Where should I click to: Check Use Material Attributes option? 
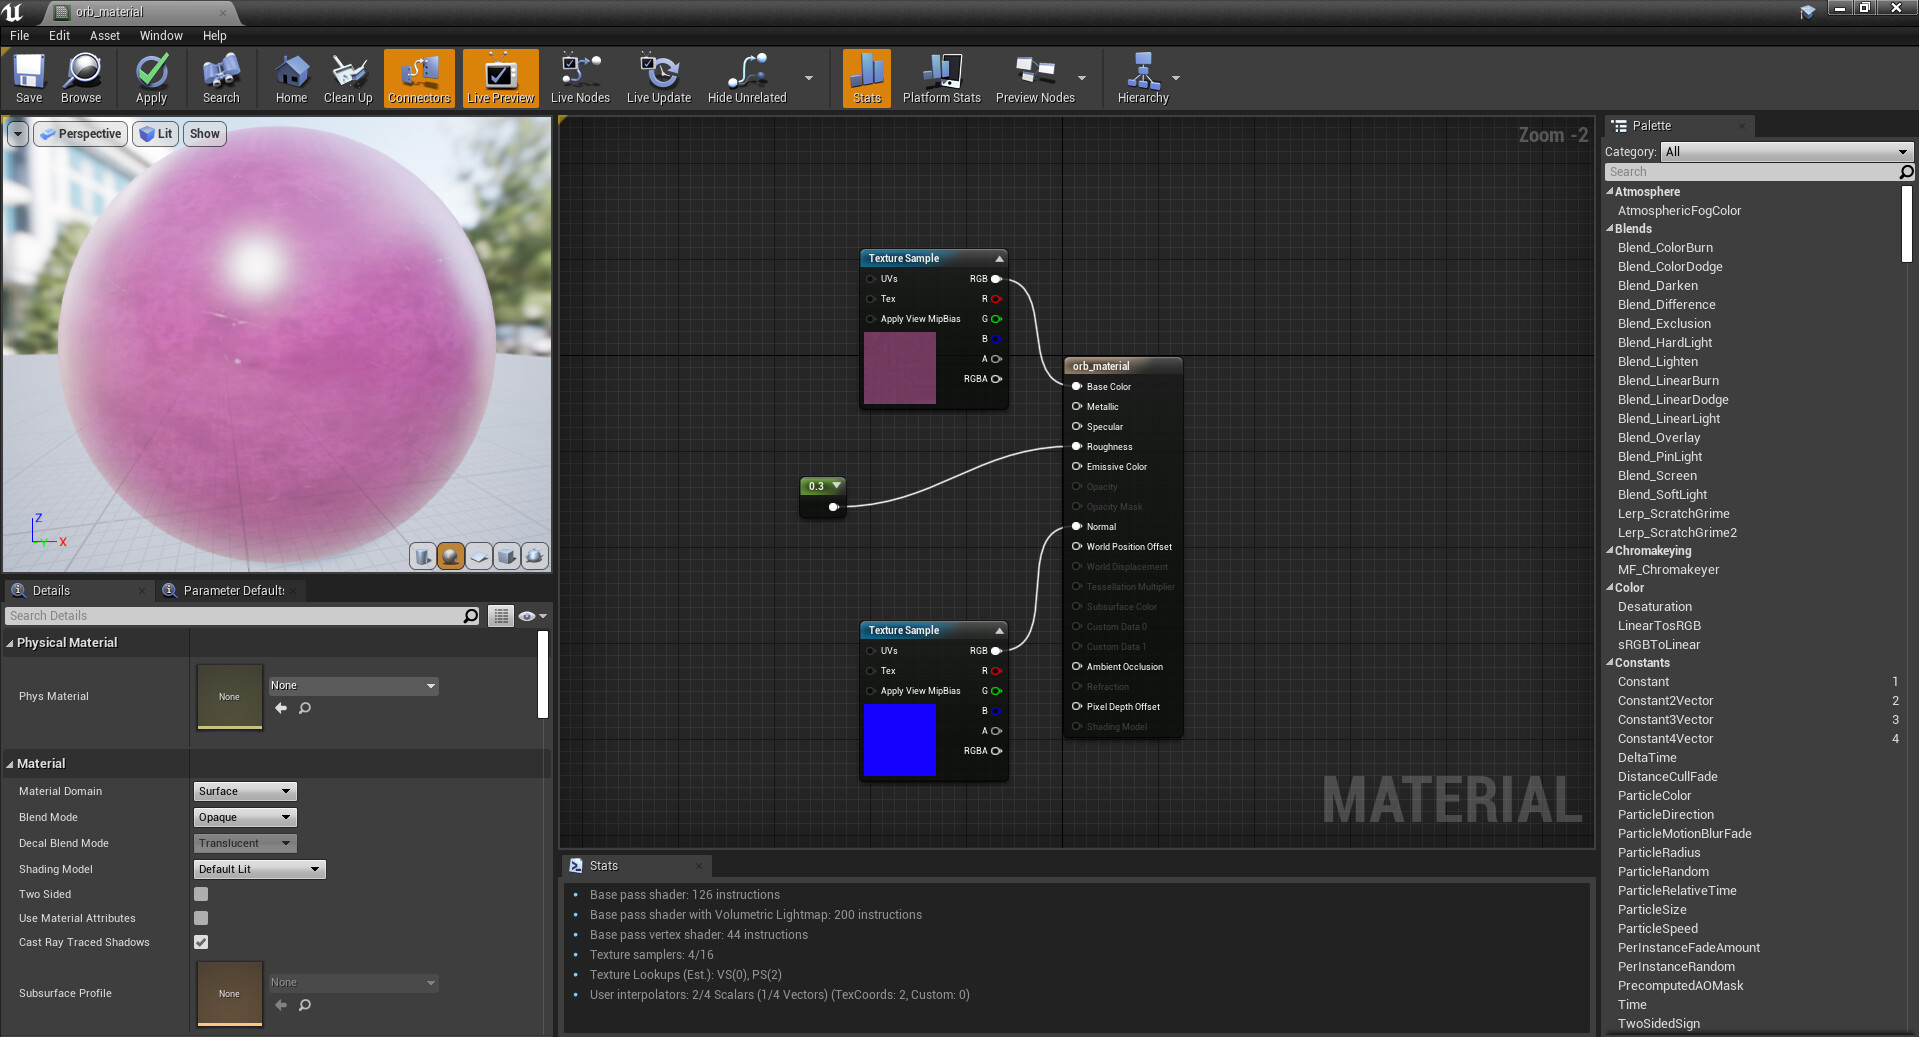(201, 918)
